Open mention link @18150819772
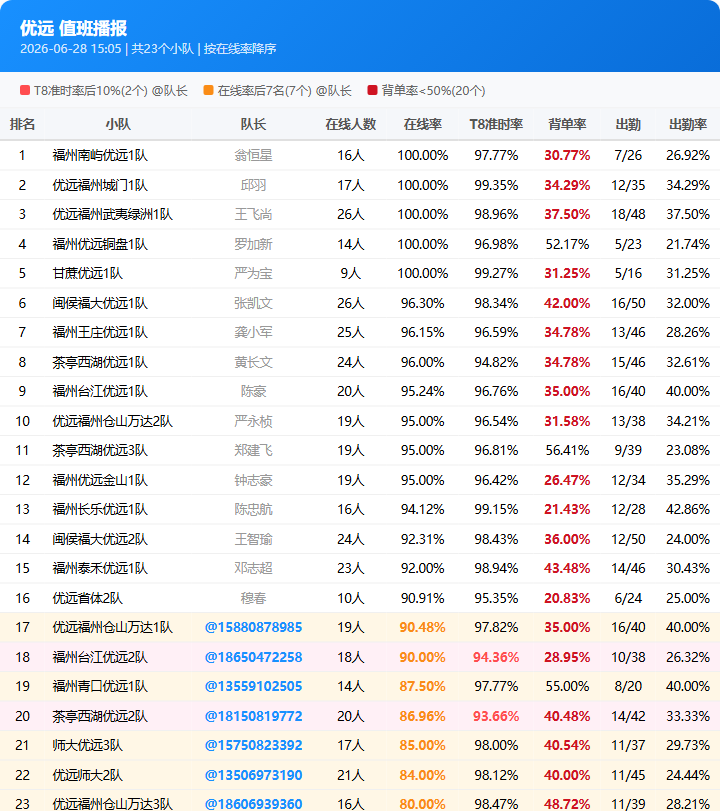This screenshot has width=720, height=811. coord(253,716)
